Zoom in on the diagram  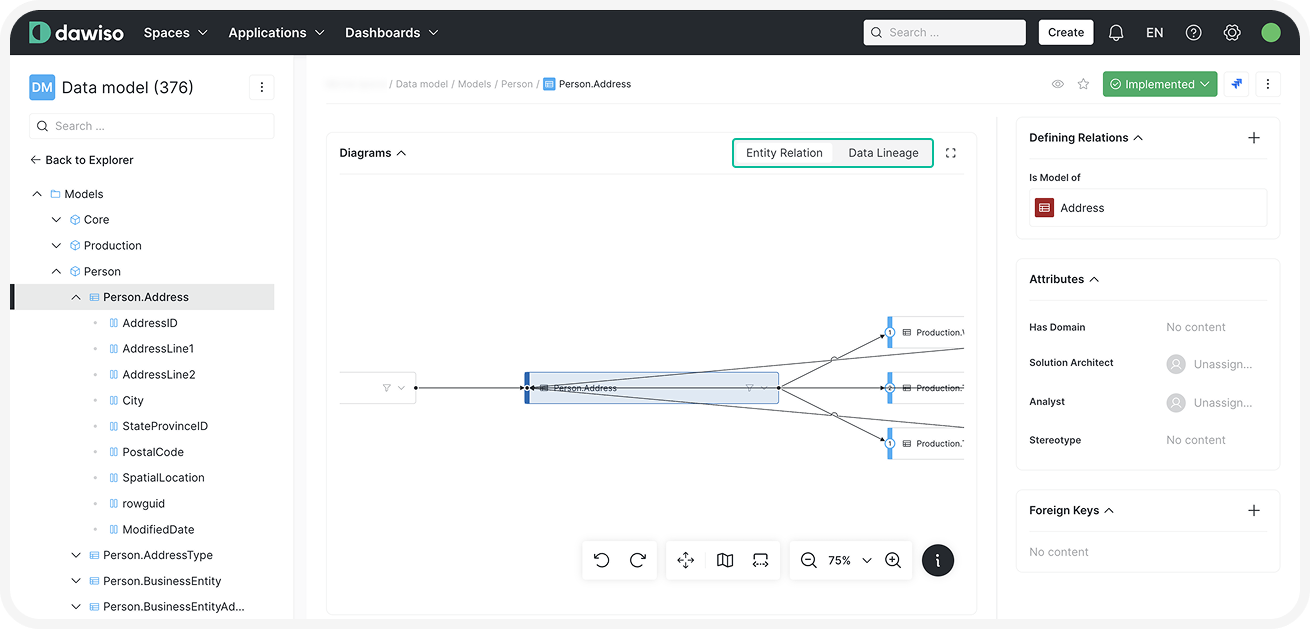893,560
